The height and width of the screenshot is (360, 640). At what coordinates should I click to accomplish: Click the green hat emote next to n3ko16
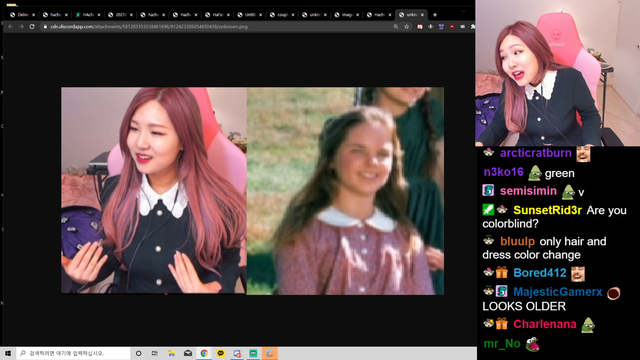coord(534,173)
